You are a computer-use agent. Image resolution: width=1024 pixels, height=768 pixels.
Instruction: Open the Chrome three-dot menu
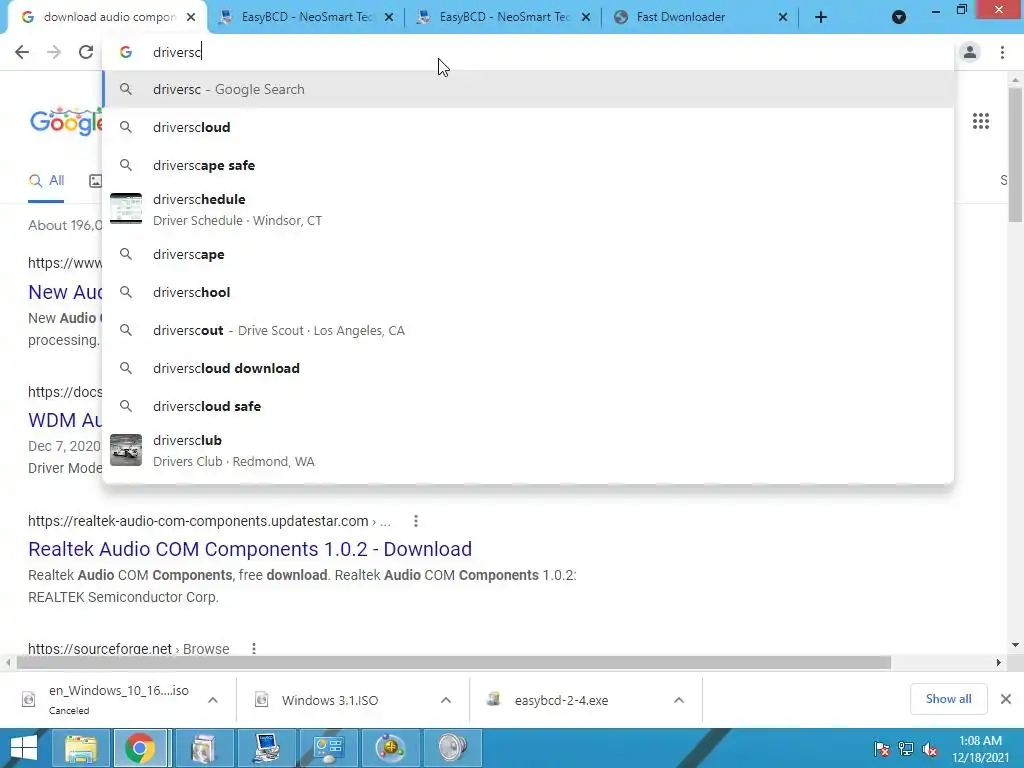tap(1002, 52)
